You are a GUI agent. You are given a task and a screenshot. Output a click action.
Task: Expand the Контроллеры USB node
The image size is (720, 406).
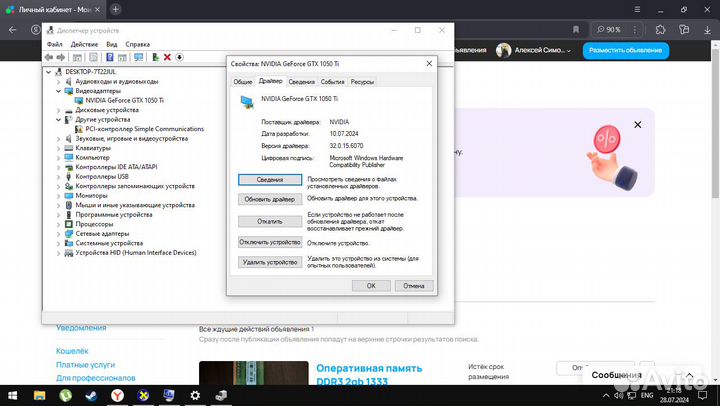click(x=58, y=176)
